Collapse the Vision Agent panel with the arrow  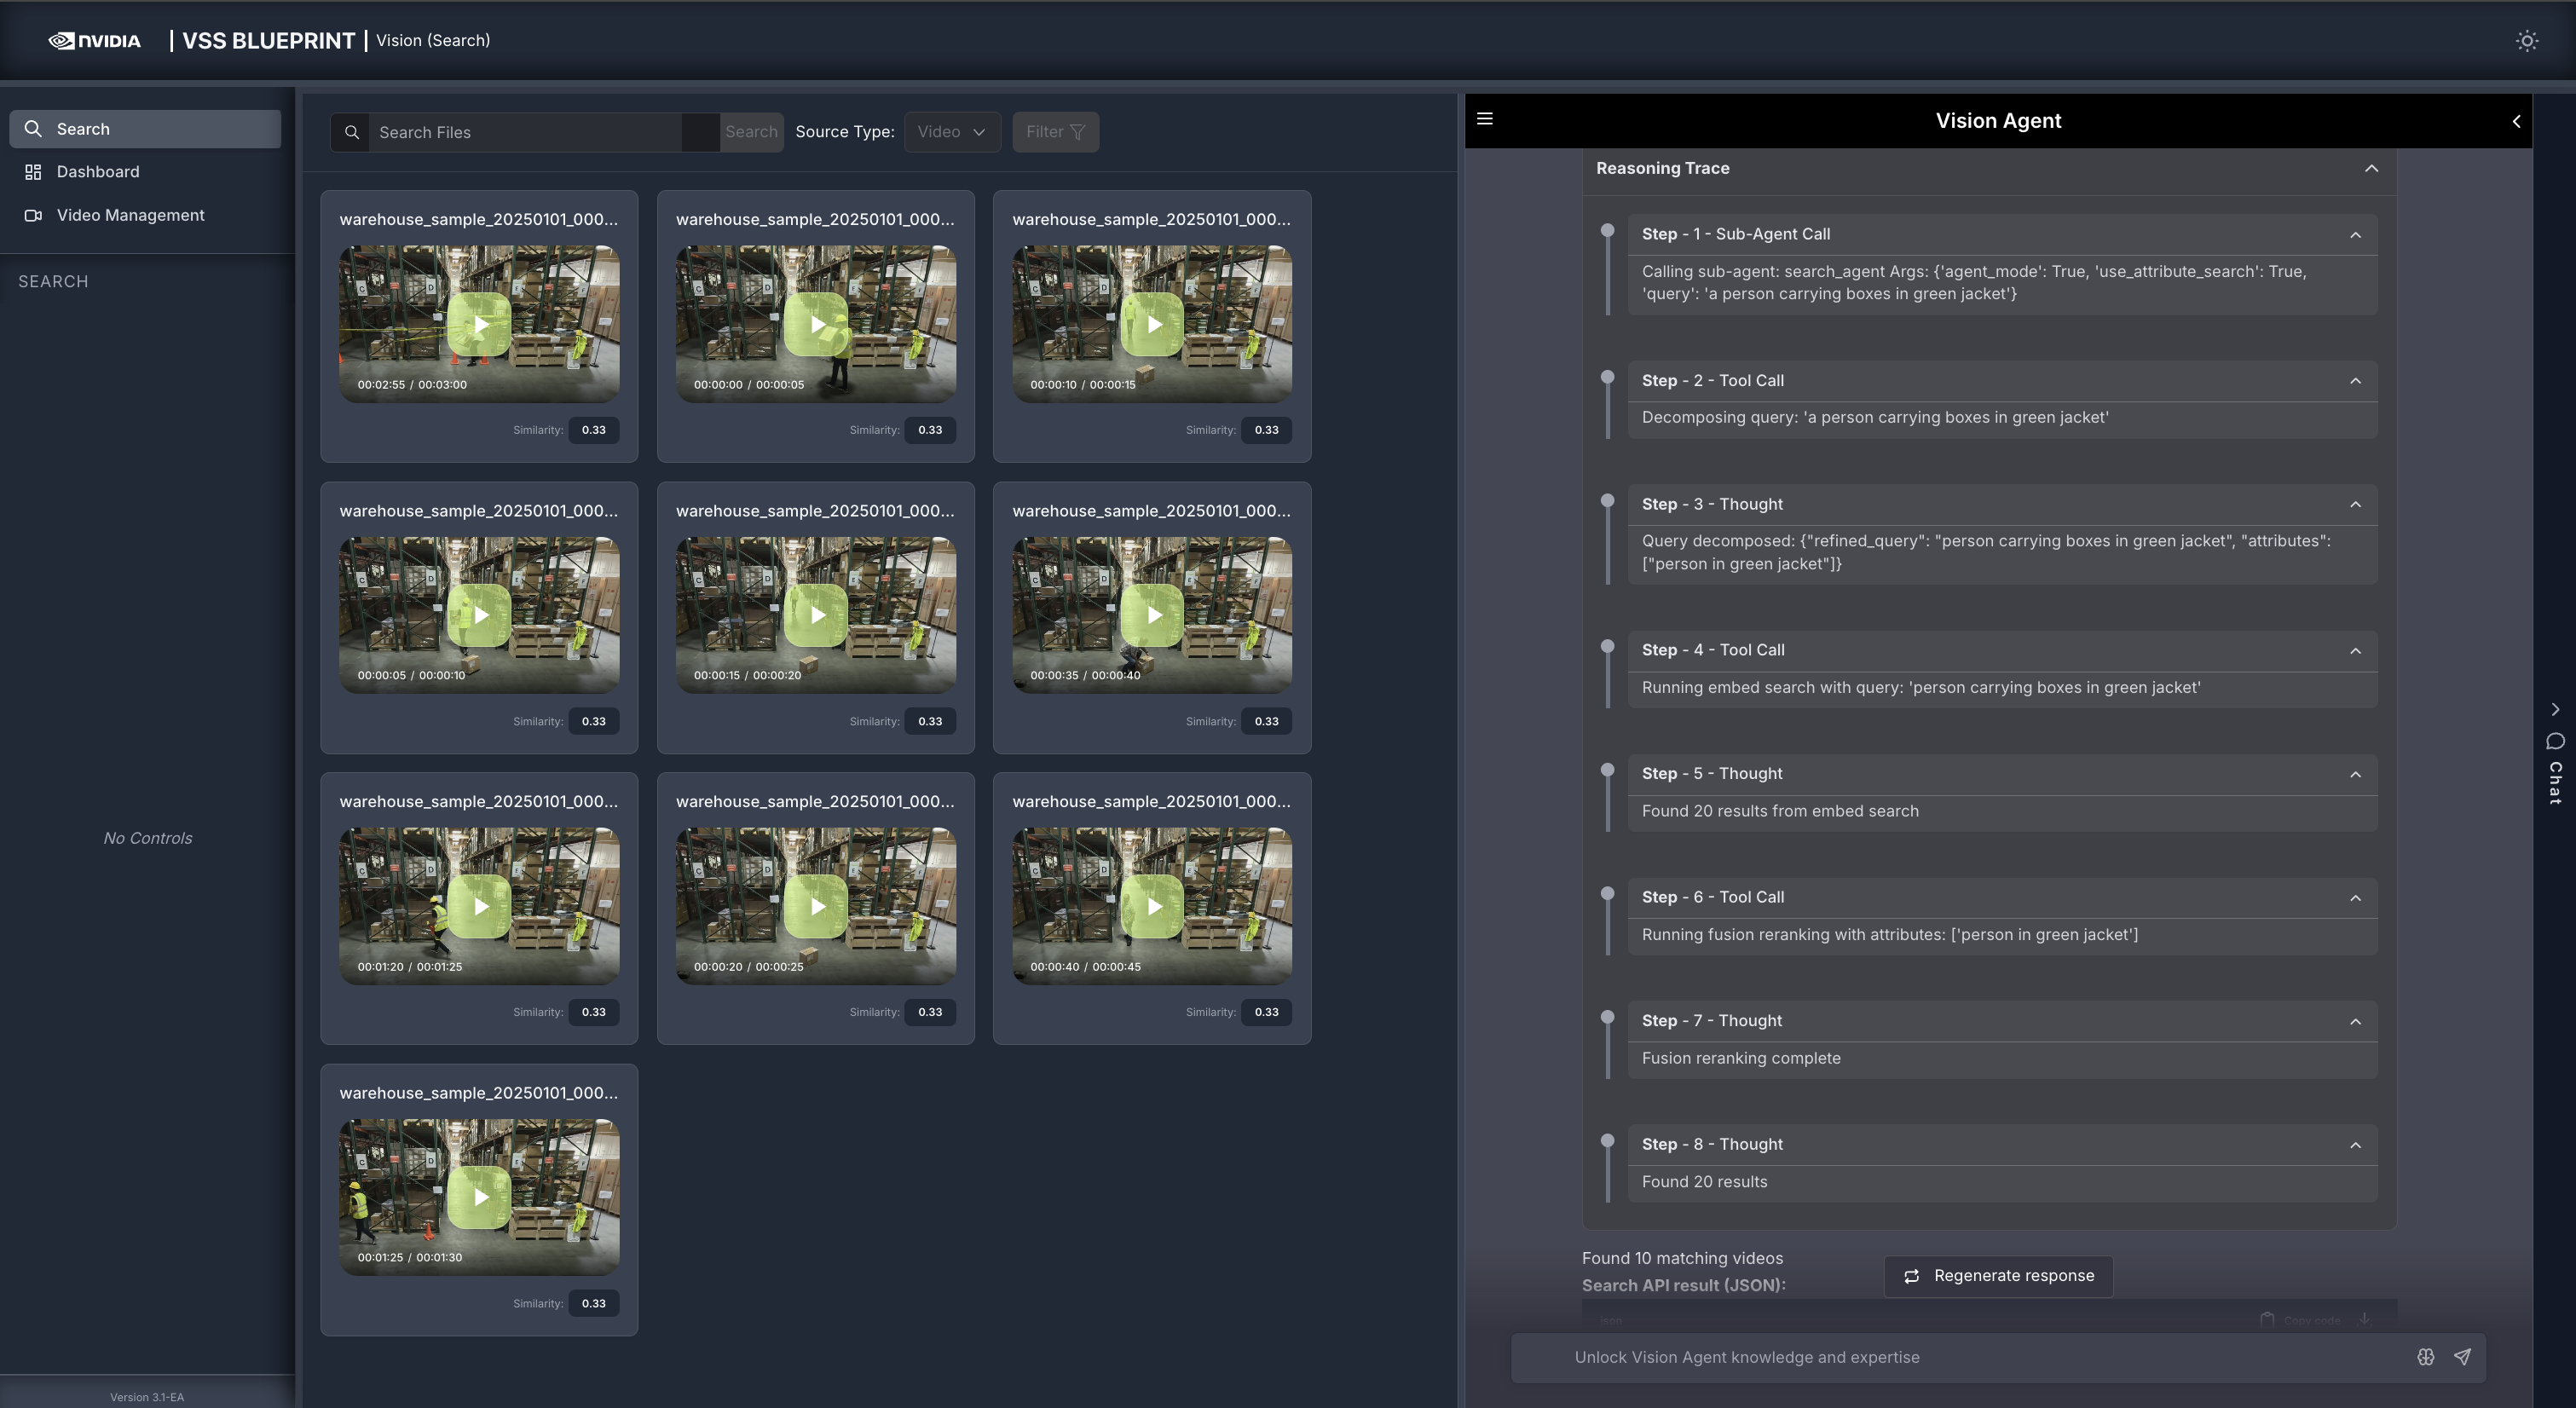pyautogui.click(x=2516, y=121)
